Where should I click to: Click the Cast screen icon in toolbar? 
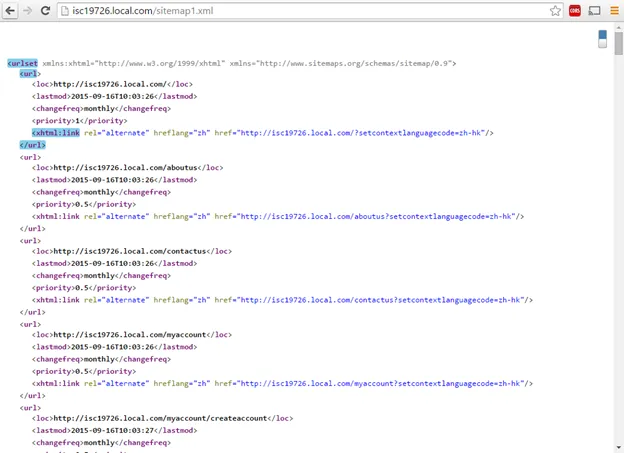pos(595,11)
